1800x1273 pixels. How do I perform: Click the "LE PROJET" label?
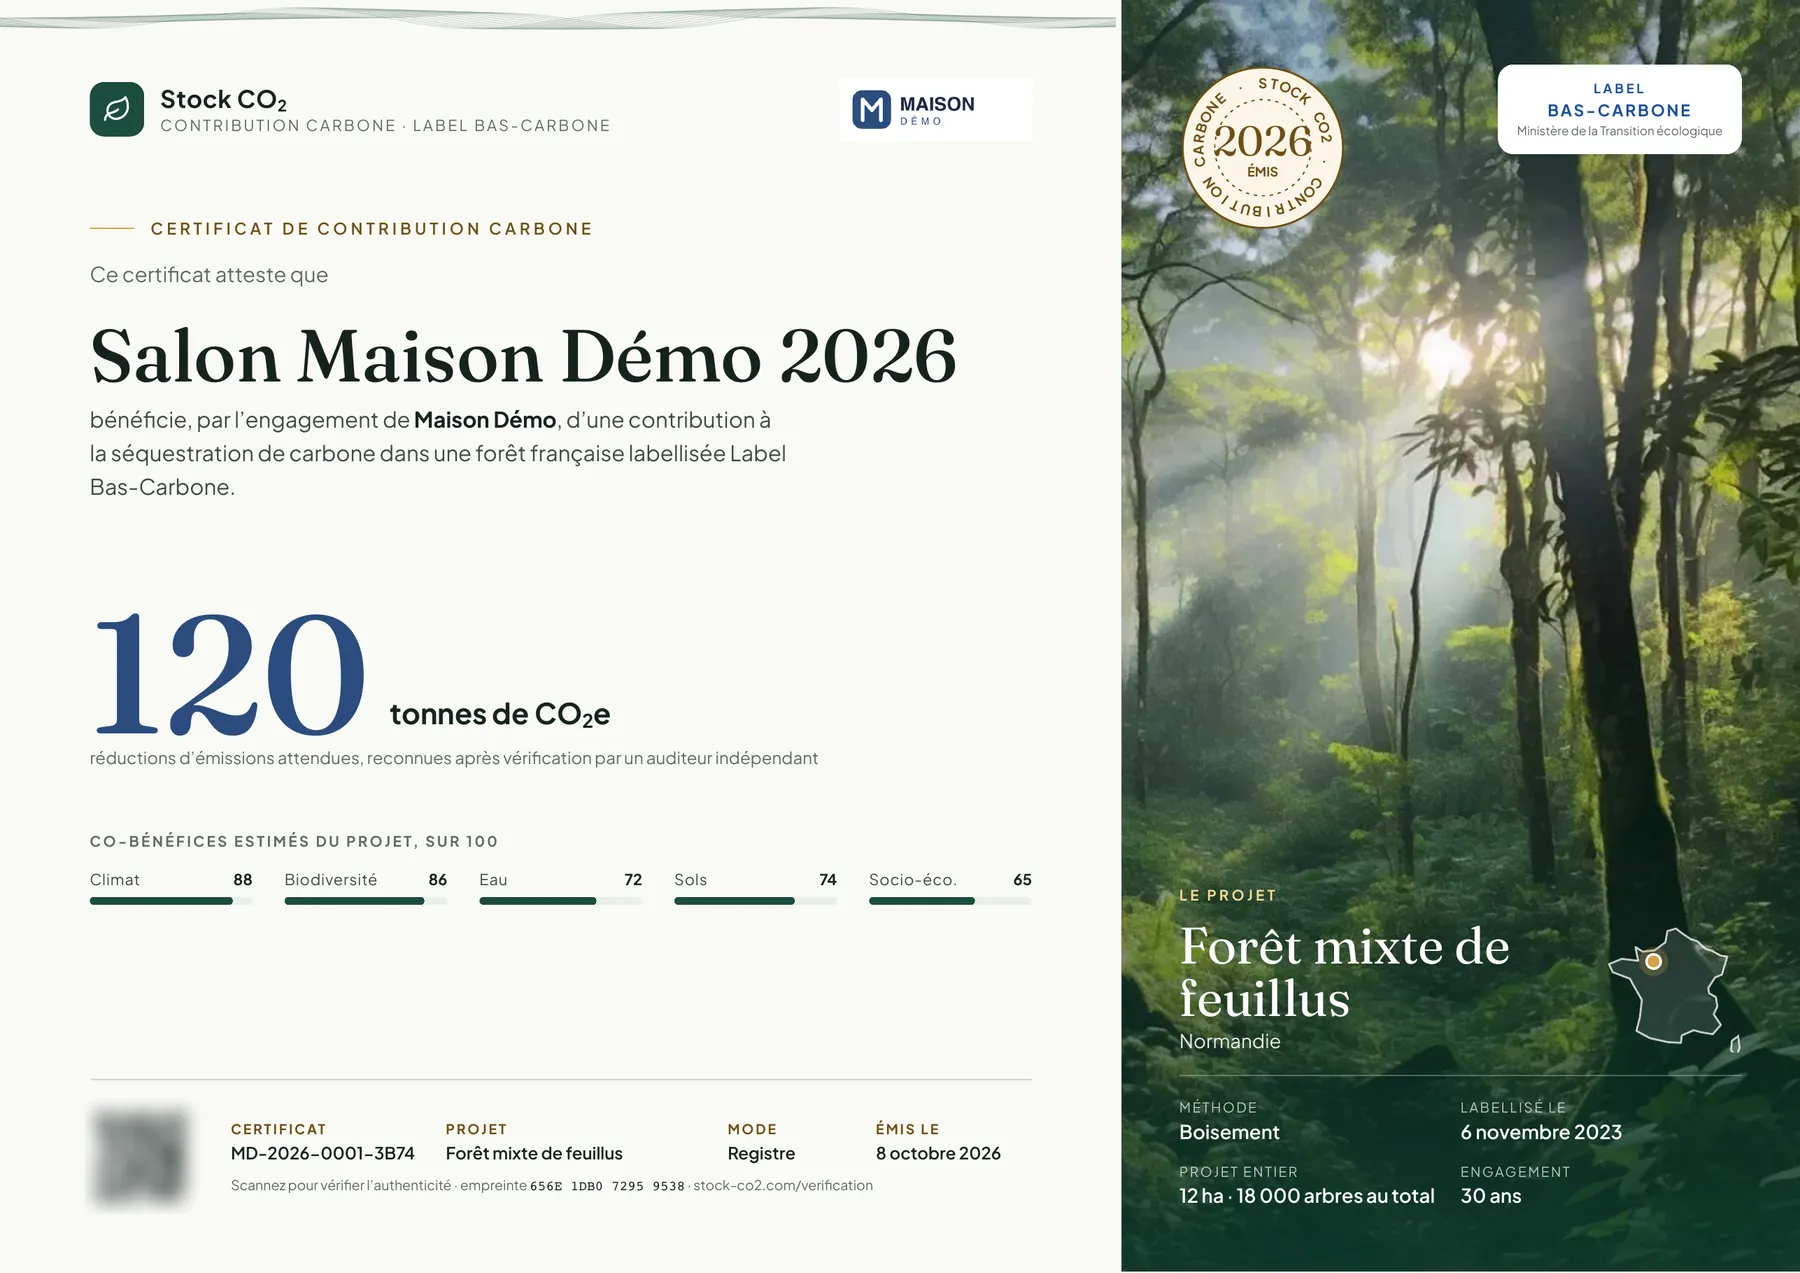pos(1227,896)
